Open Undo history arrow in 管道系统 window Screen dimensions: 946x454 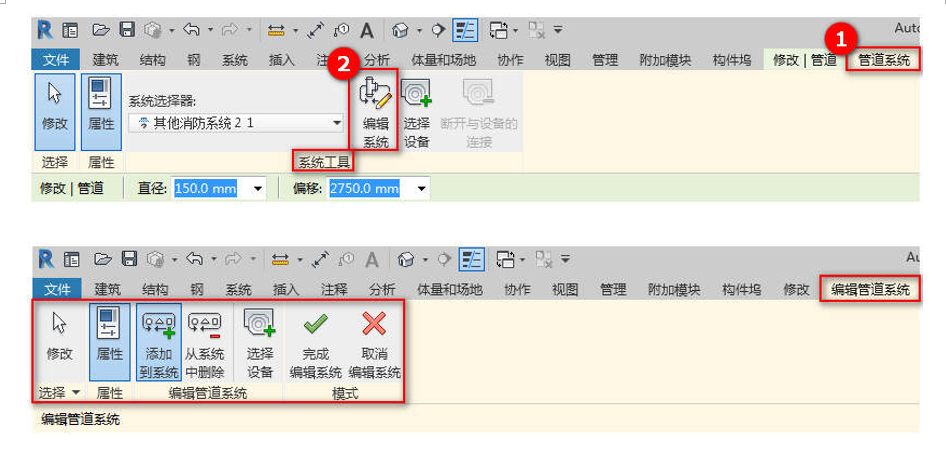(211, 29)
